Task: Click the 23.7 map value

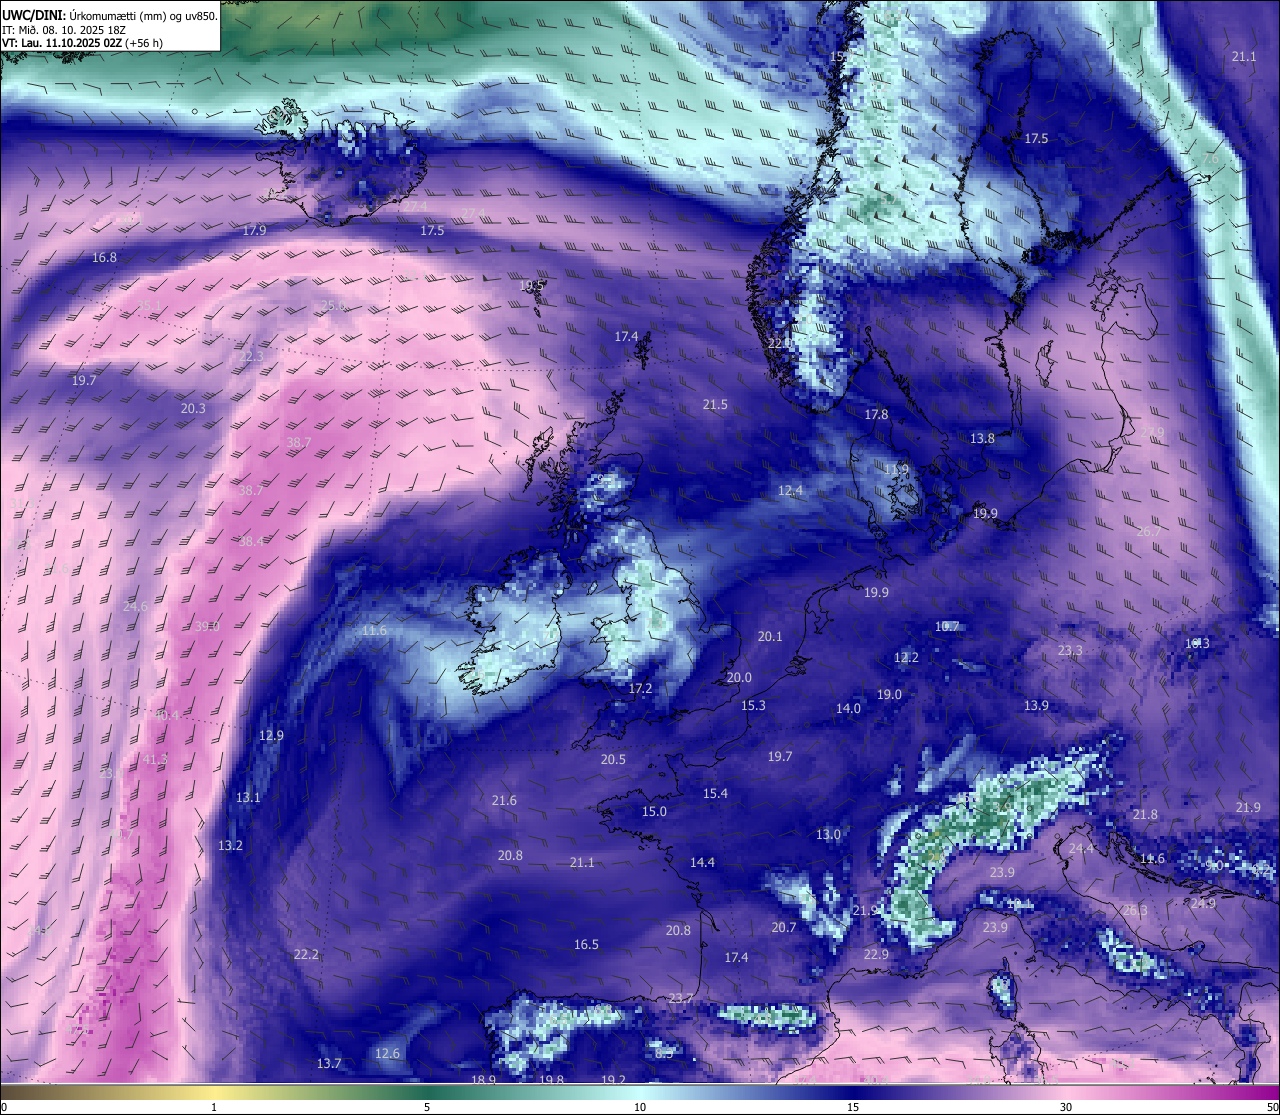Action: tap(680, 998)
